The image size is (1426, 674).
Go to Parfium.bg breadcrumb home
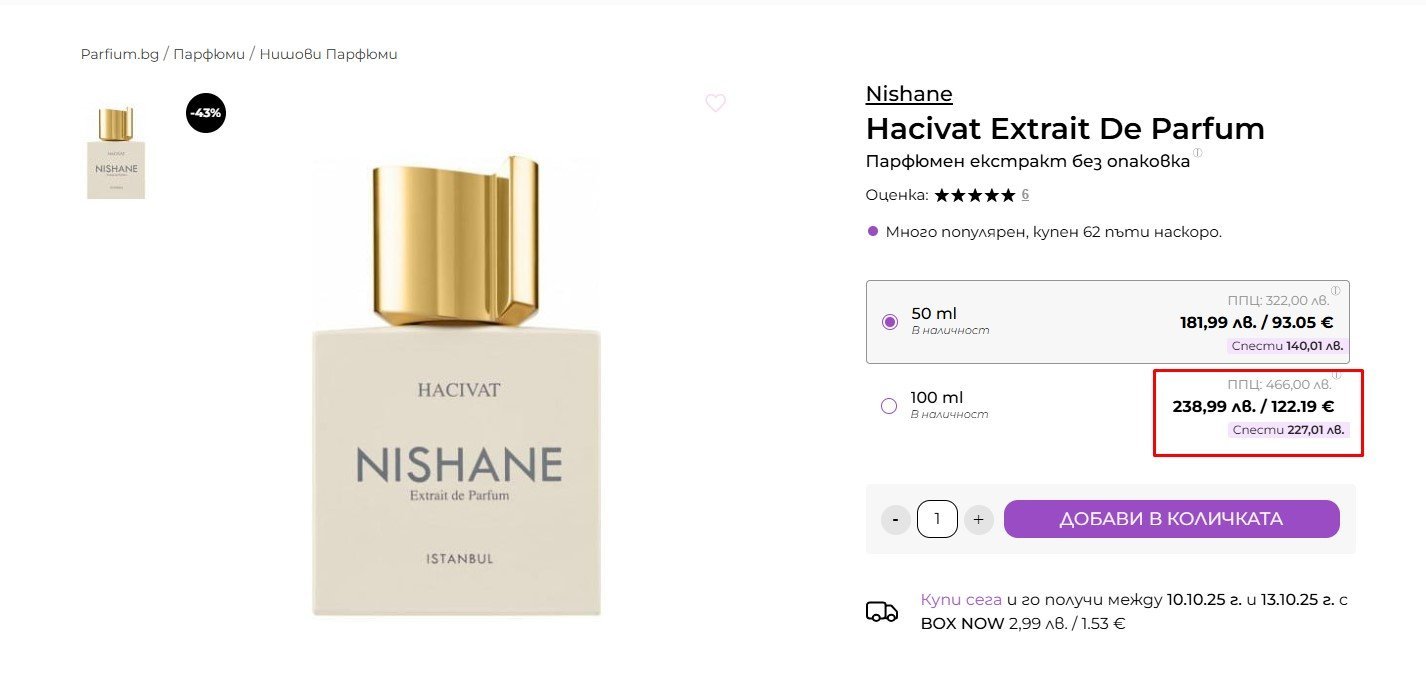tap(120, 54)
